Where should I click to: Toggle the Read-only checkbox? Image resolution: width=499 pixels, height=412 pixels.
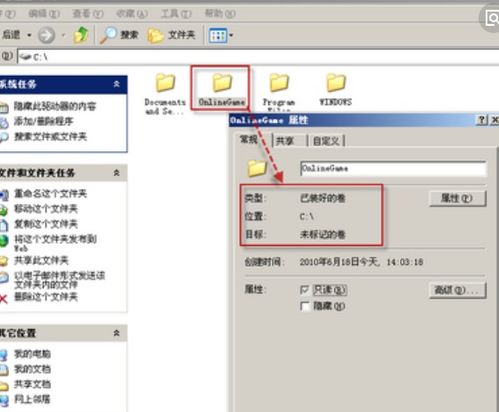point(305,290)
